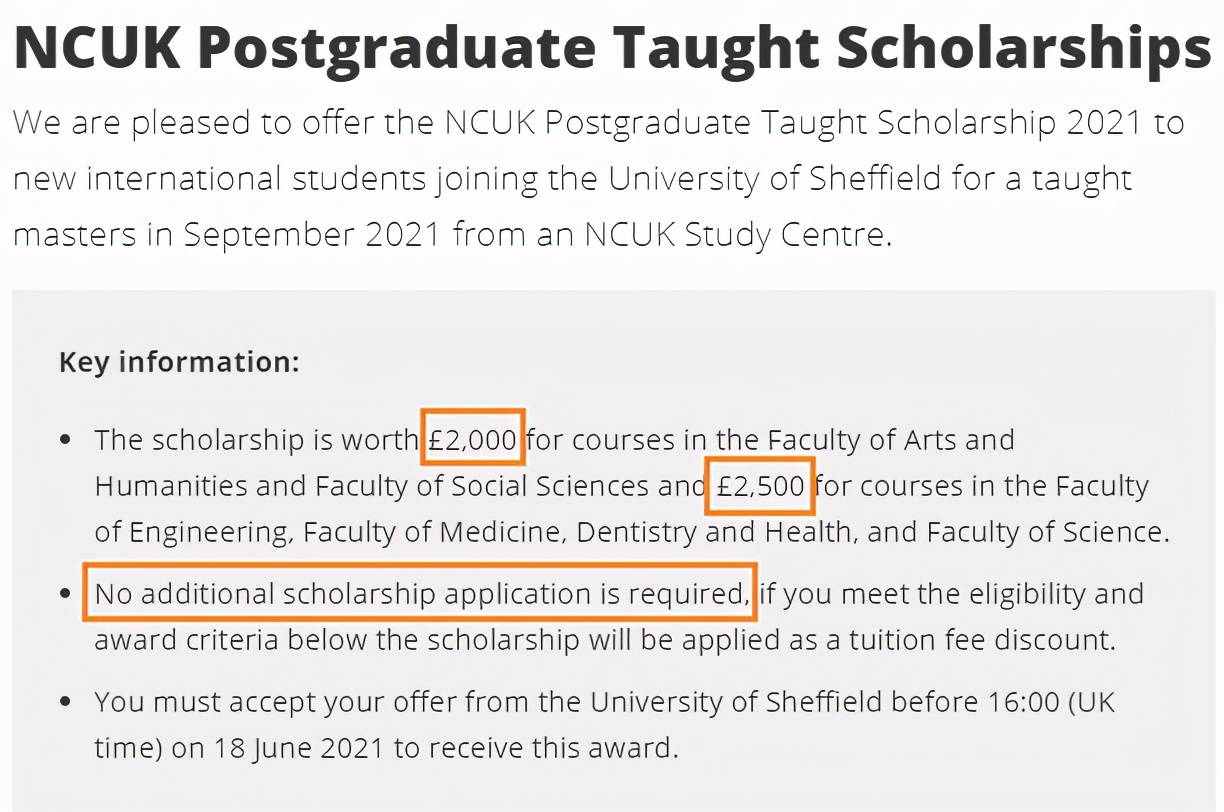Click the first bullet point marker

pos(66,440)
